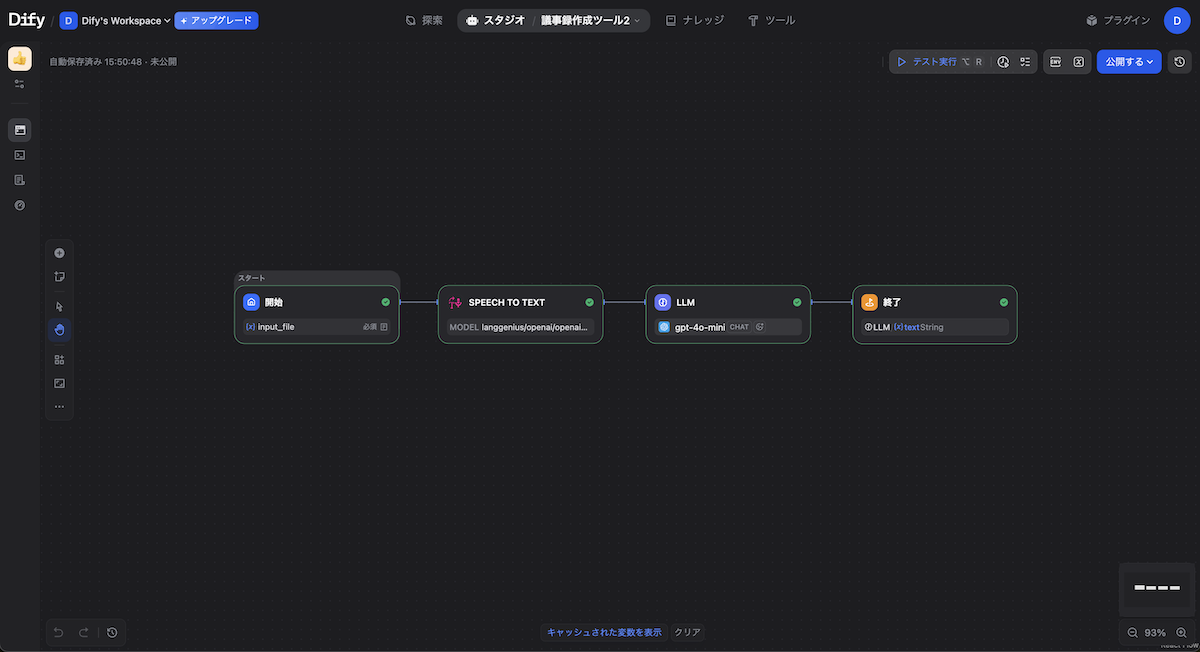Select the SPEECH TO TEXT node

[520, 302]
